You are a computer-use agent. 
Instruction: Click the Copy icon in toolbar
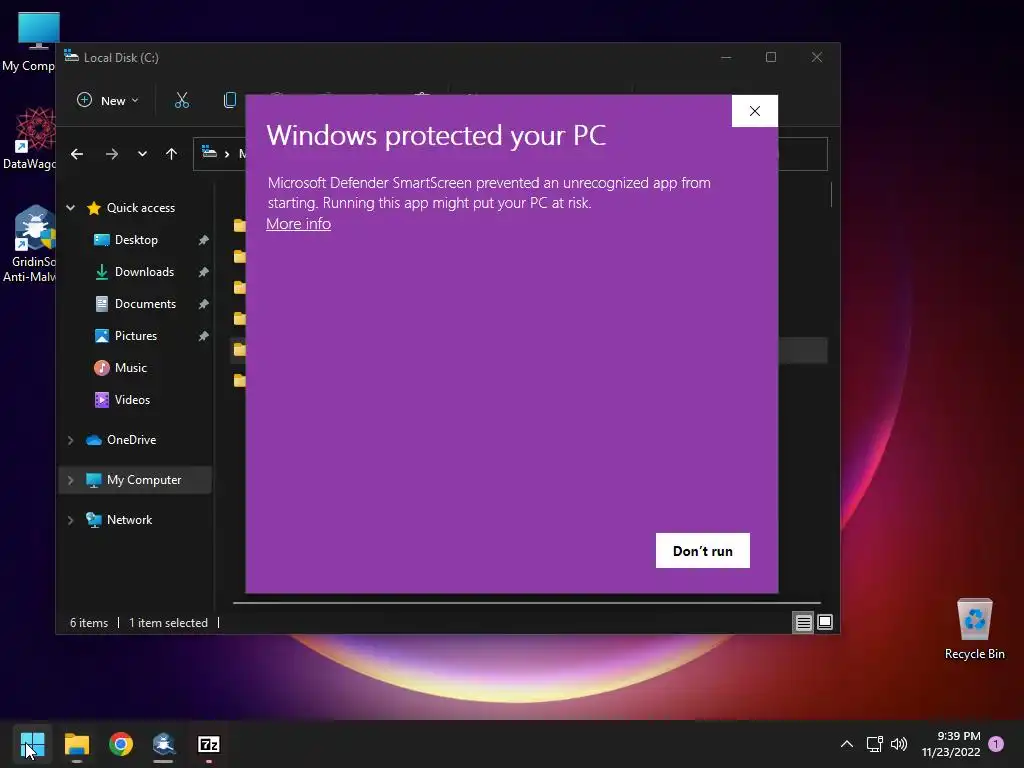click(x=229, y=101)
